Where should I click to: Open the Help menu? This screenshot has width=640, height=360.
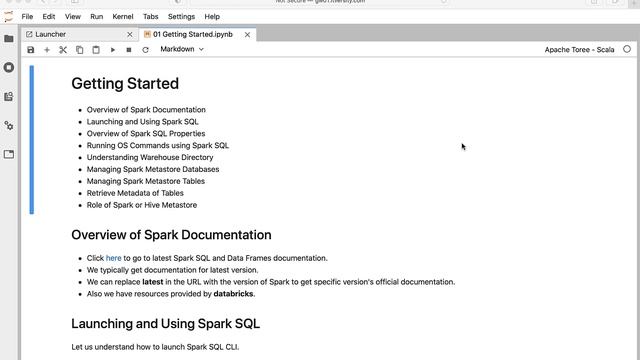click(x=212, y=17)
